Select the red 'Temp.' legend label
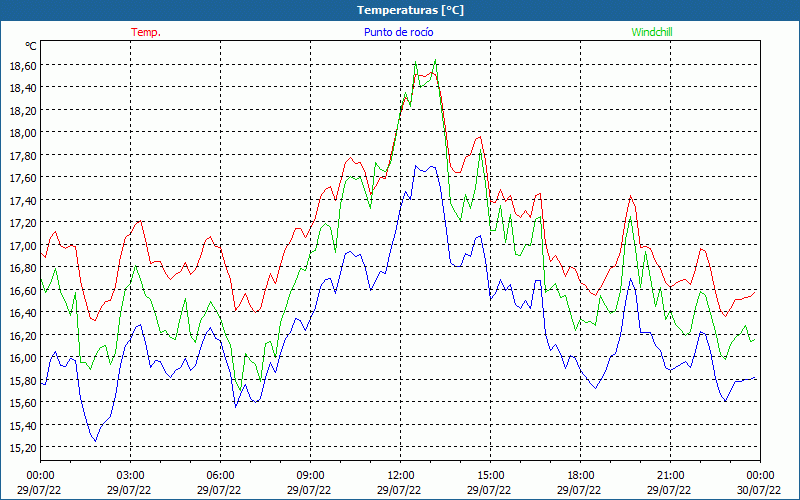800x500 pixels. tap(146, 32)
